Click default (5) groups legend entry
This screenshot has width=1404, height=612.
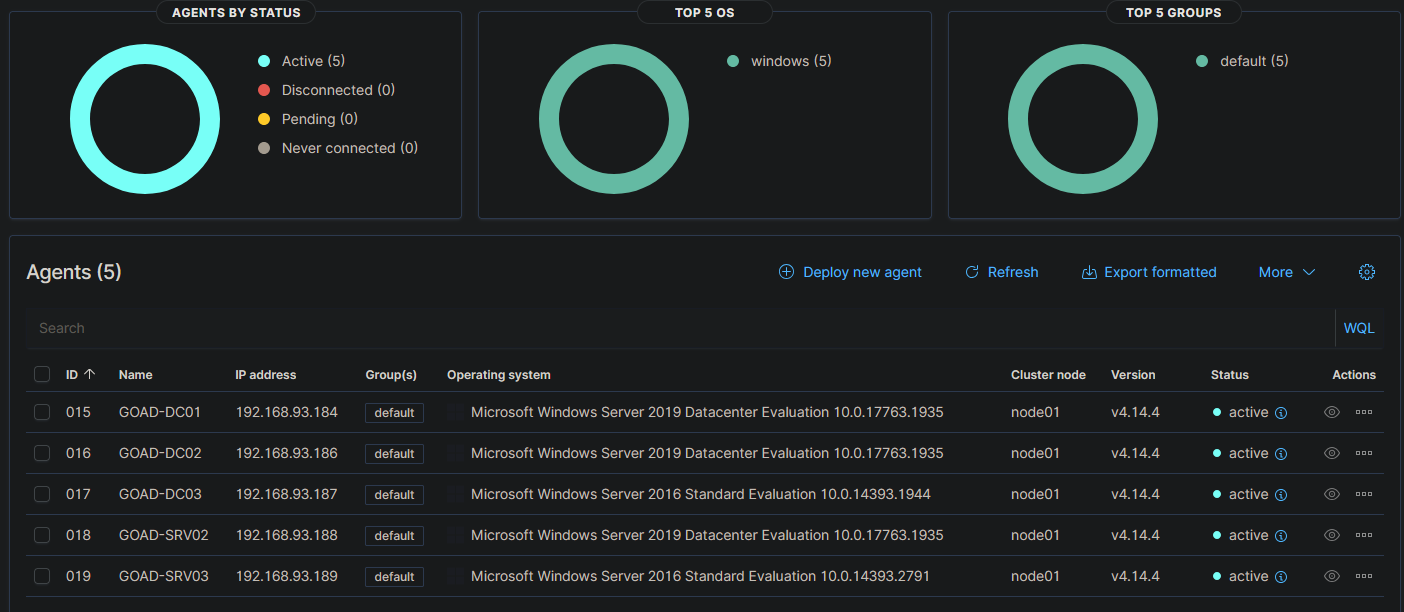(1242, 61)
